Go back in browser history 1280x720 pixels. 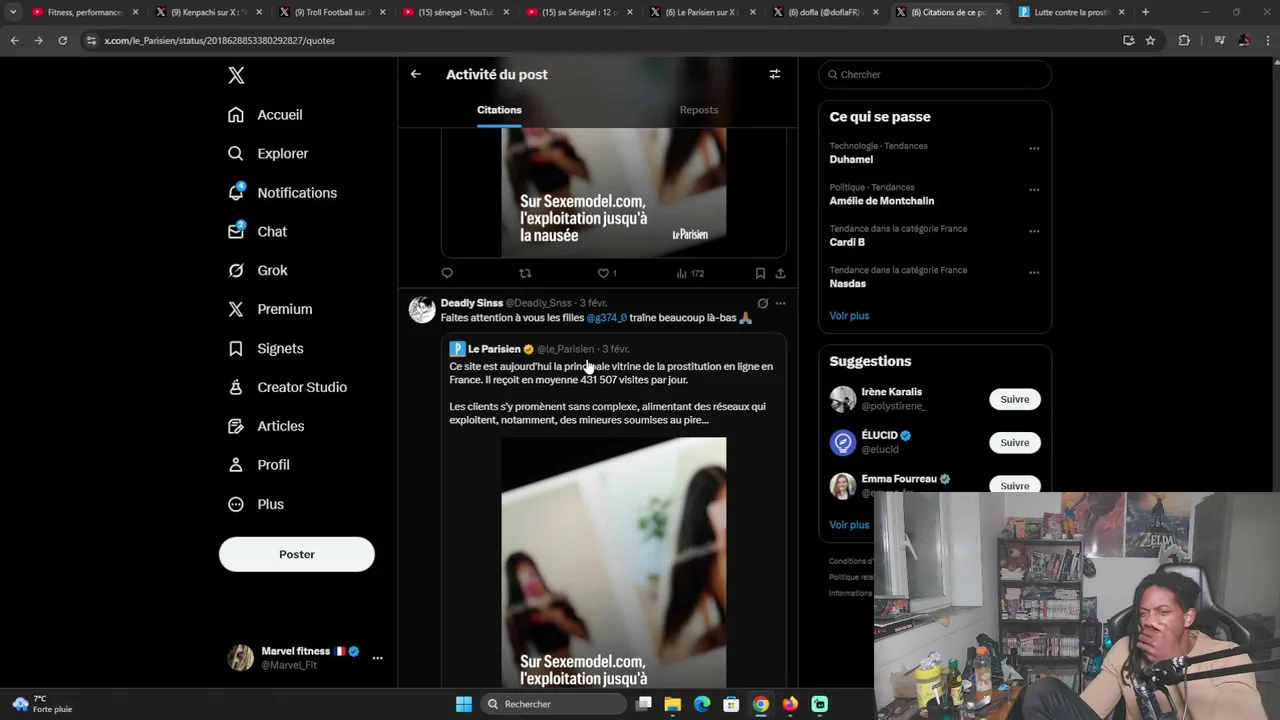click(14, 40)
